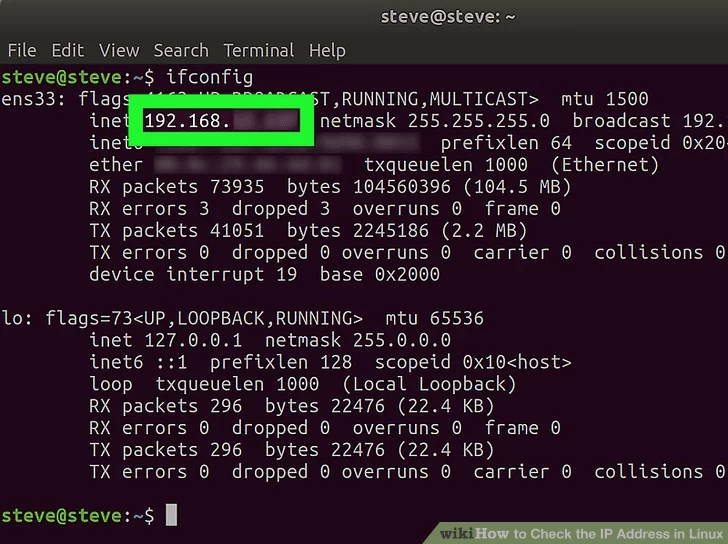Open the View menu
Viewport: 728px width, 544px height.
point(119,50)
